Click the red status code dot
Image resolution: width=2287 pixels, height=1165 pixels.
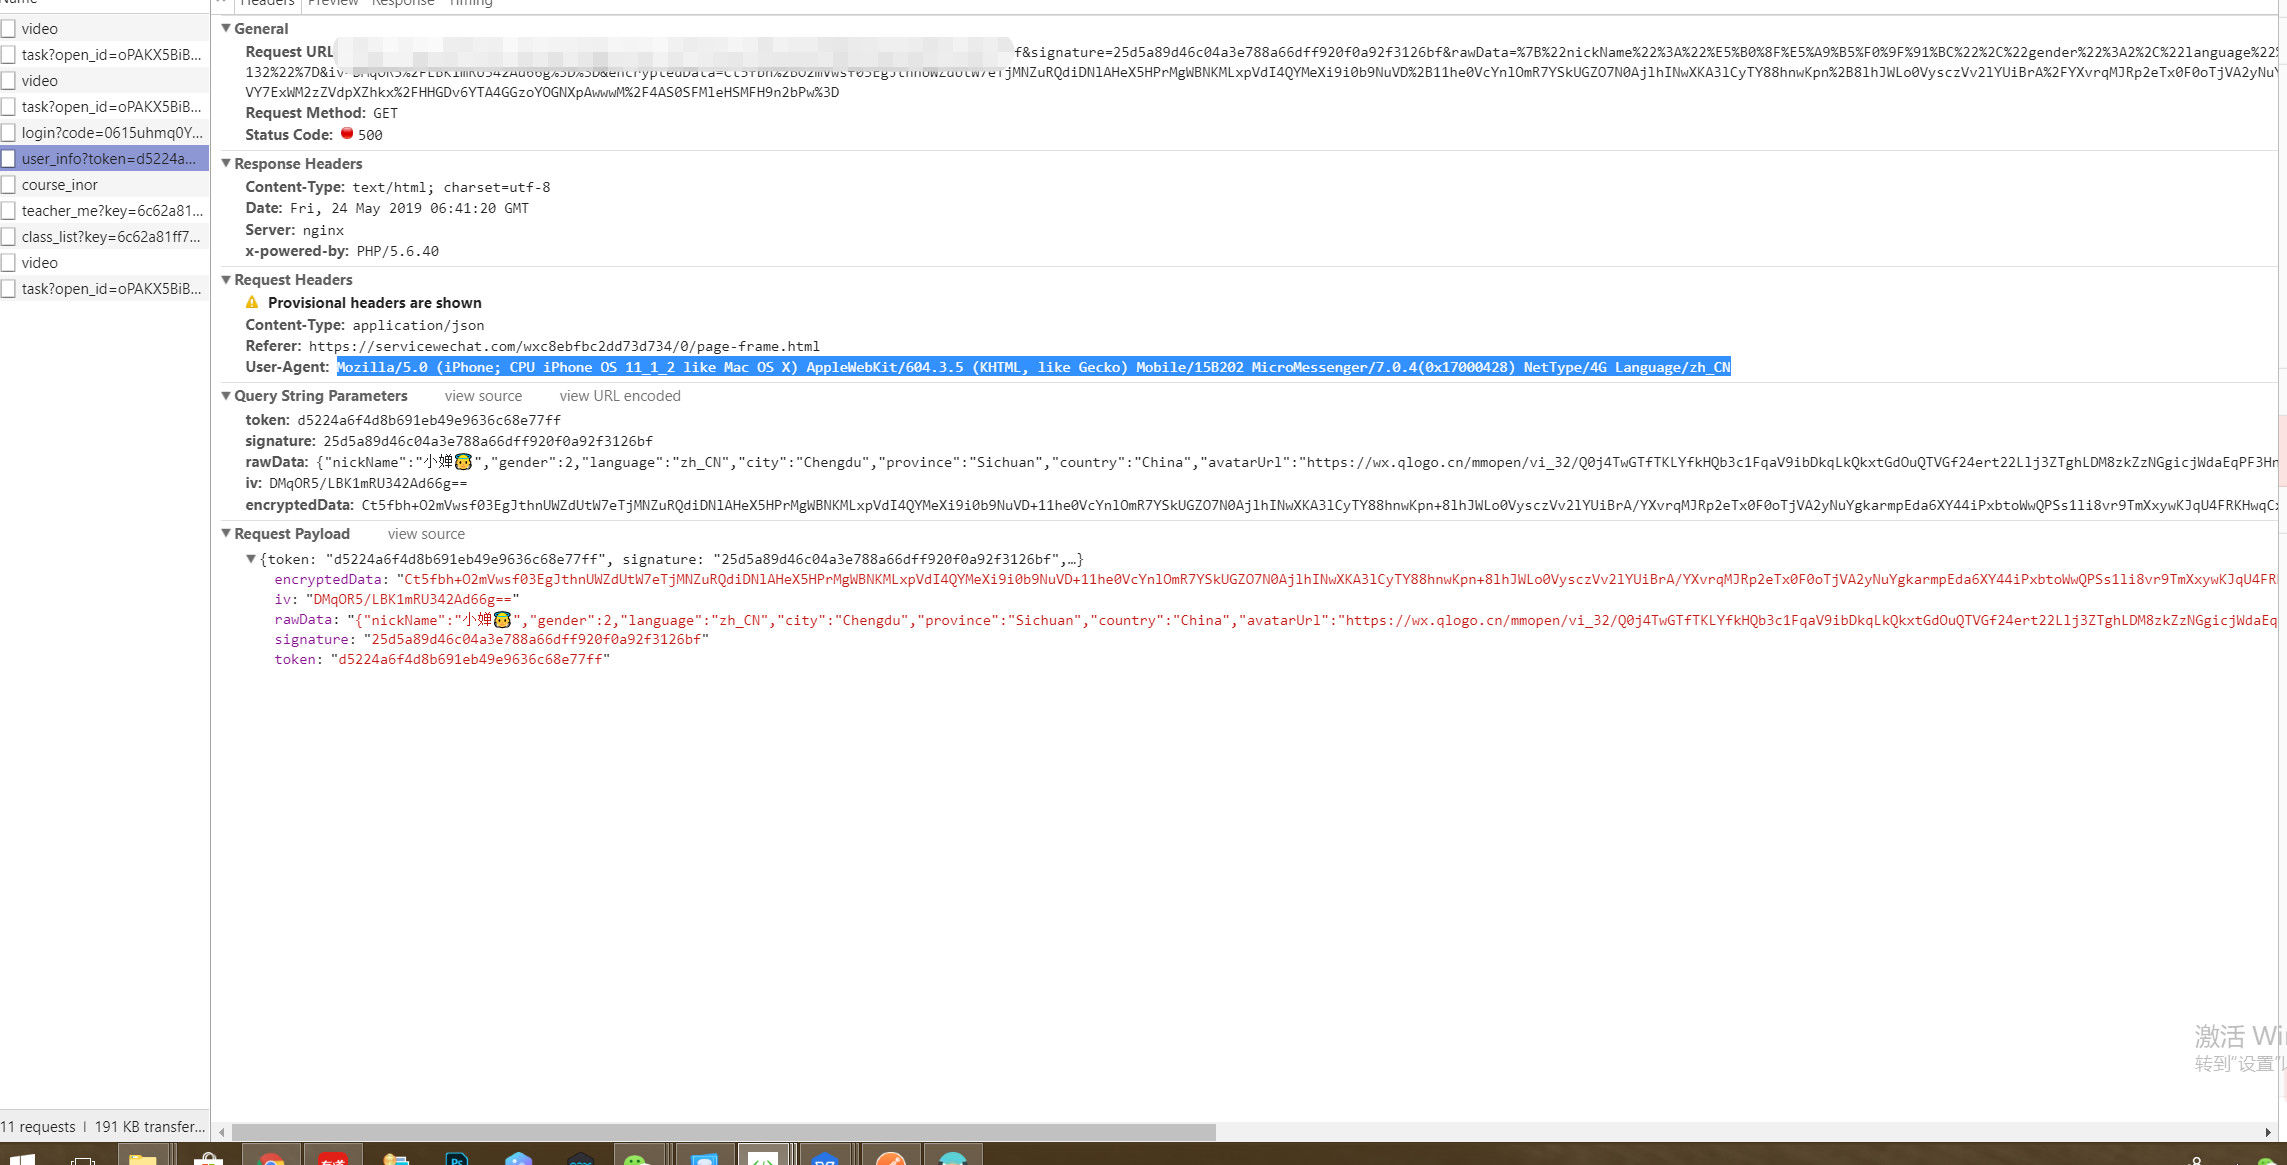tap(347, 133)
